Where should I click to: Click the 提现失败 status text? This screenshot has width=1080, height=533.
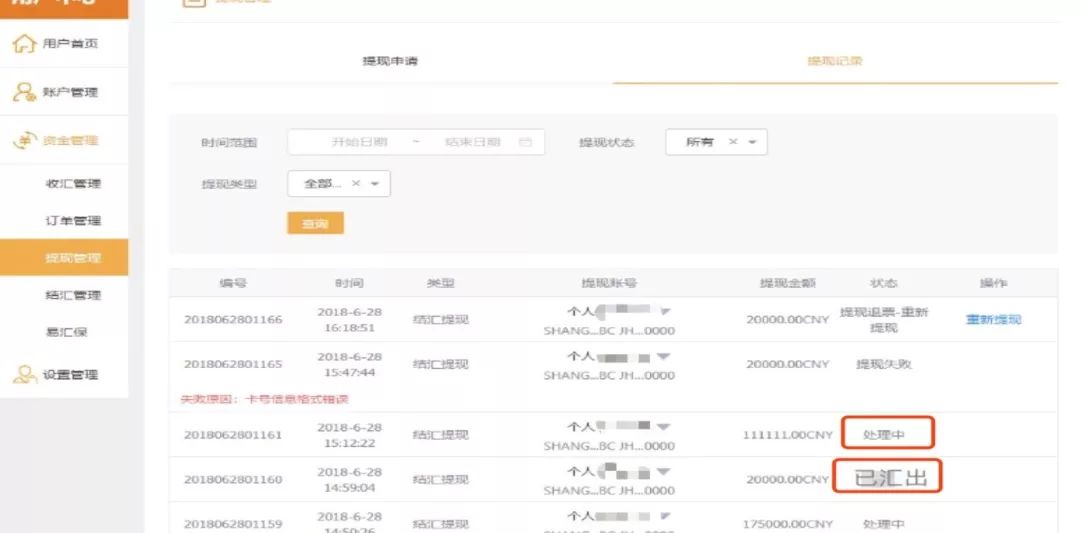pos(884,364)
